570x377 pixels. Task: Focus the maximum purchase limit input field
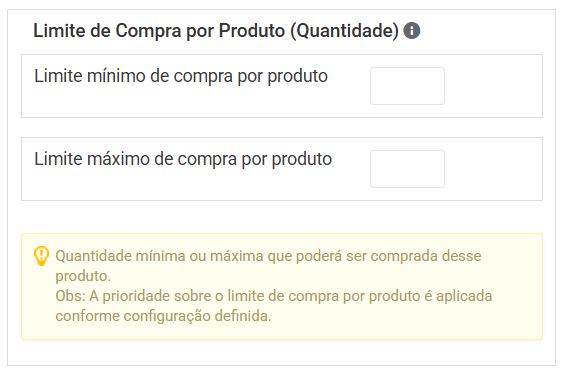click(407, 169)
